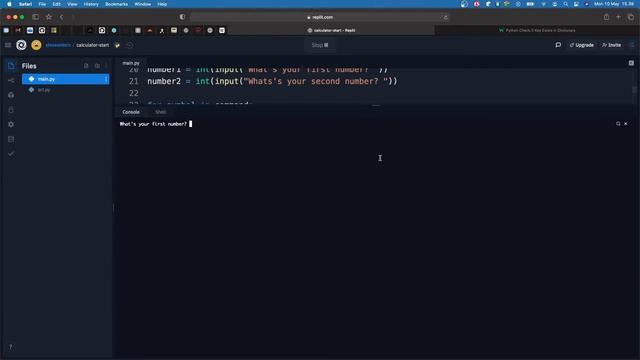Toggle the editor layout icon at top right
Image resolution: width=640 pixels, height=360 pixels.
point(631,63)
